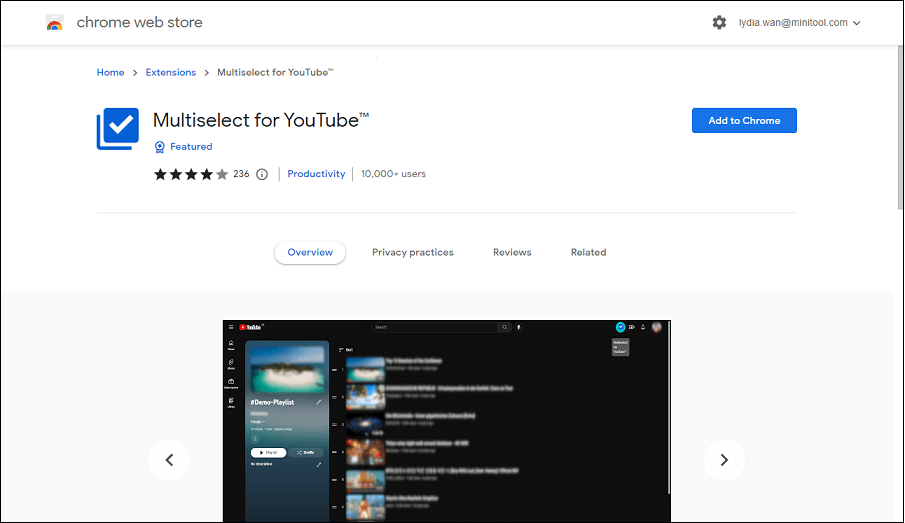Click the Multiselect for YouTube checkbox logo

tap(118, 128)
